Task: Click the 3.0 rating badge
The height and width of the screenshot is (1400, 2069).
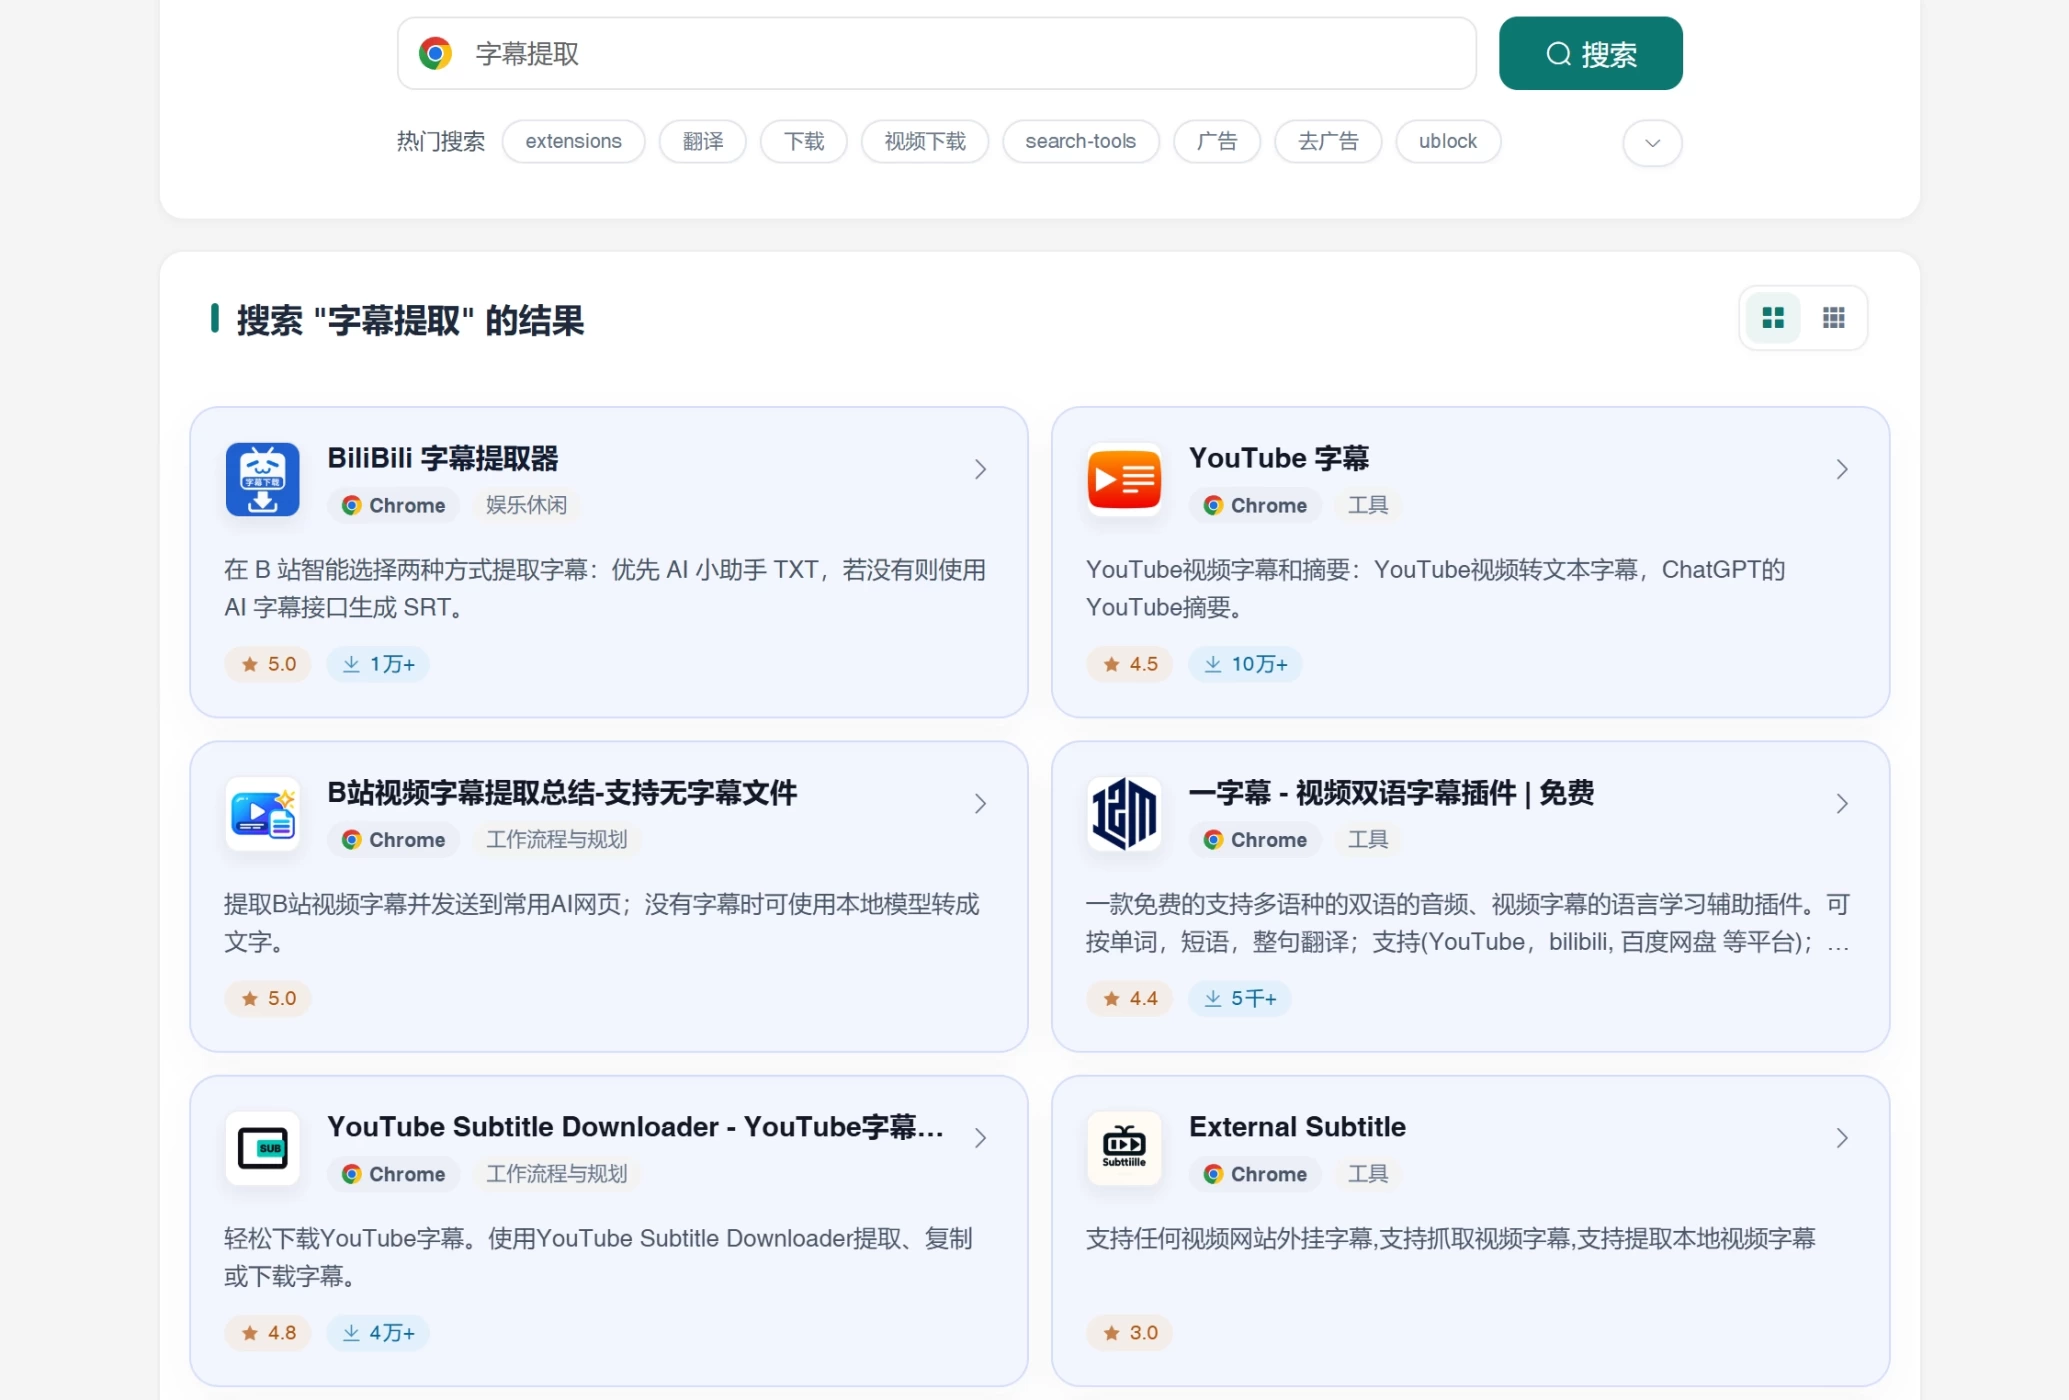Action: 1130,1333
